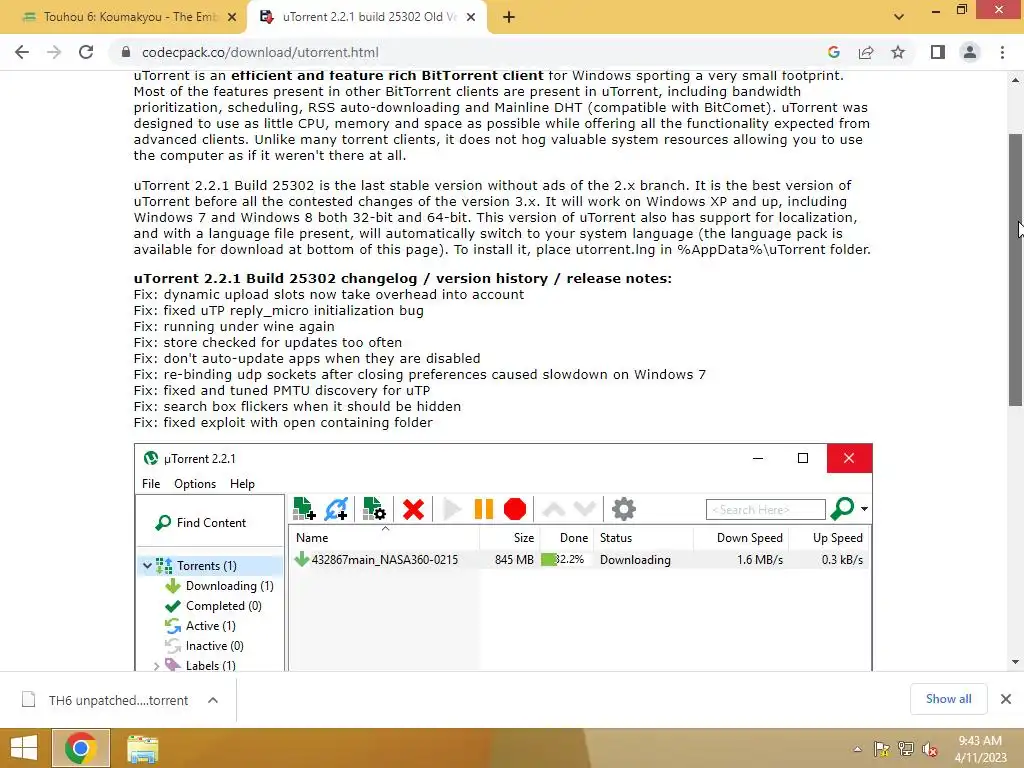Click the grey Start play icon
The height and width of the screenshot is (768, 1024).
[x=451, y=509]
